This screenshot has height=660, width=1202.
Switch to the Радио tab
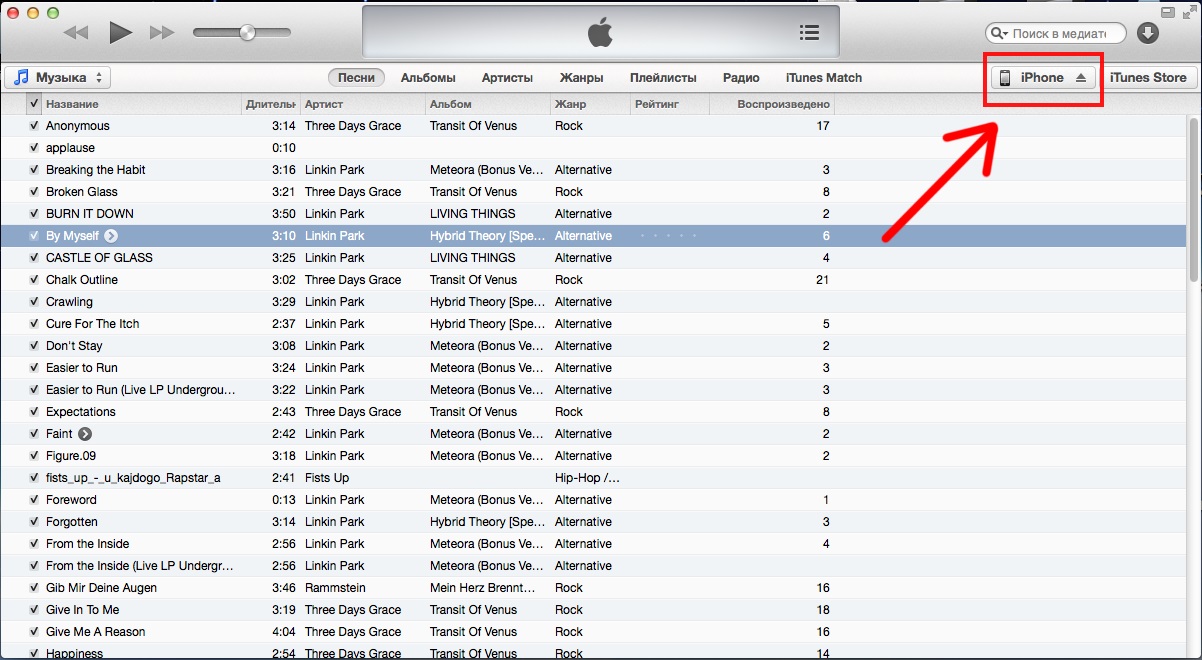tap(741, 78)
